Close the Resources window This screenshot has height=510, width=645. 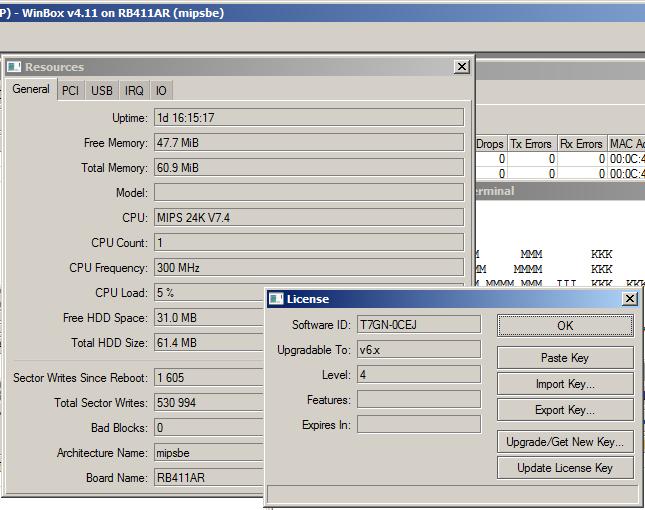[x=461, y=67]
